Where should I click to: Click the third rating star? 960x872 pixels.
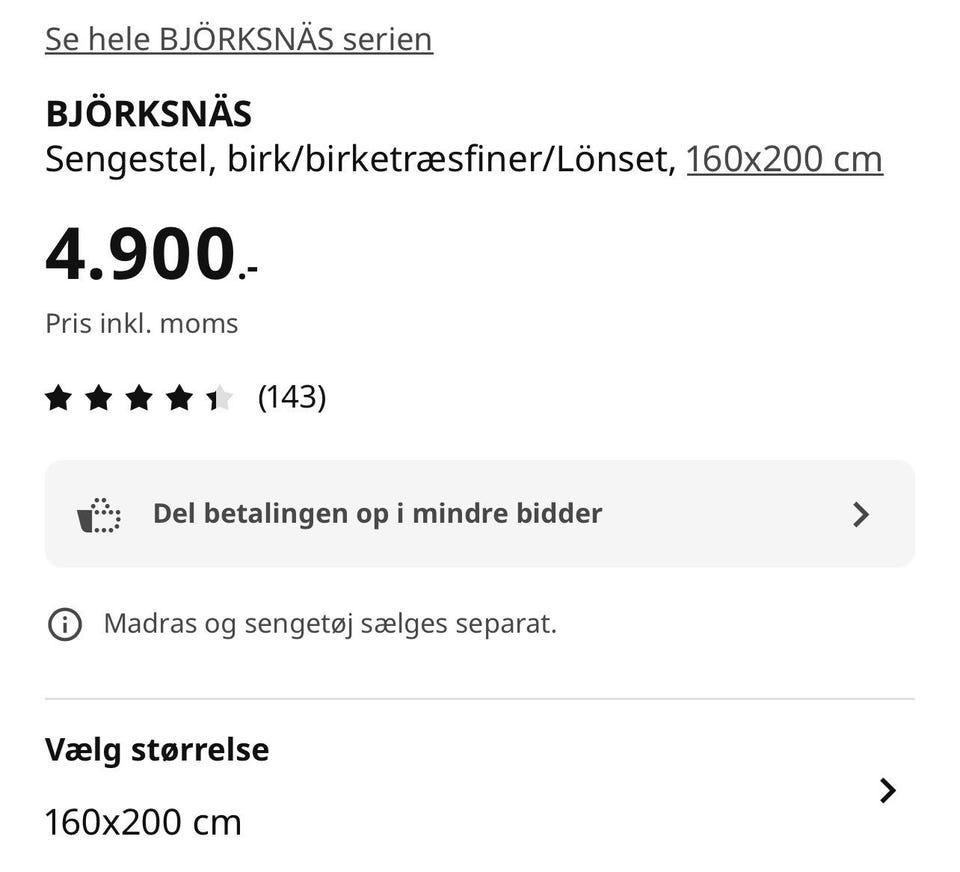point(139,399)
